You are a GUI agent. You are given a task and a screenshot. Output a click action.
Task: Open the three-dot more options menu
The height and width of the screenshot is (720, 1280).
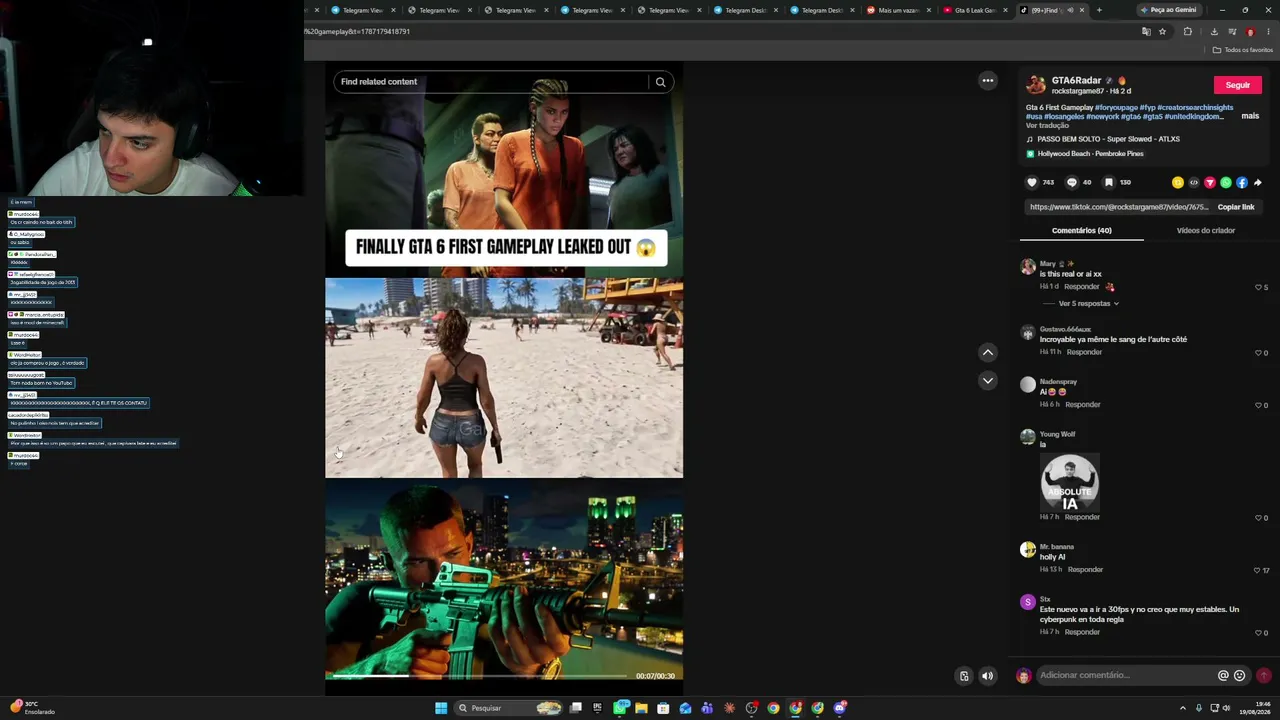(x=988, y=81)
